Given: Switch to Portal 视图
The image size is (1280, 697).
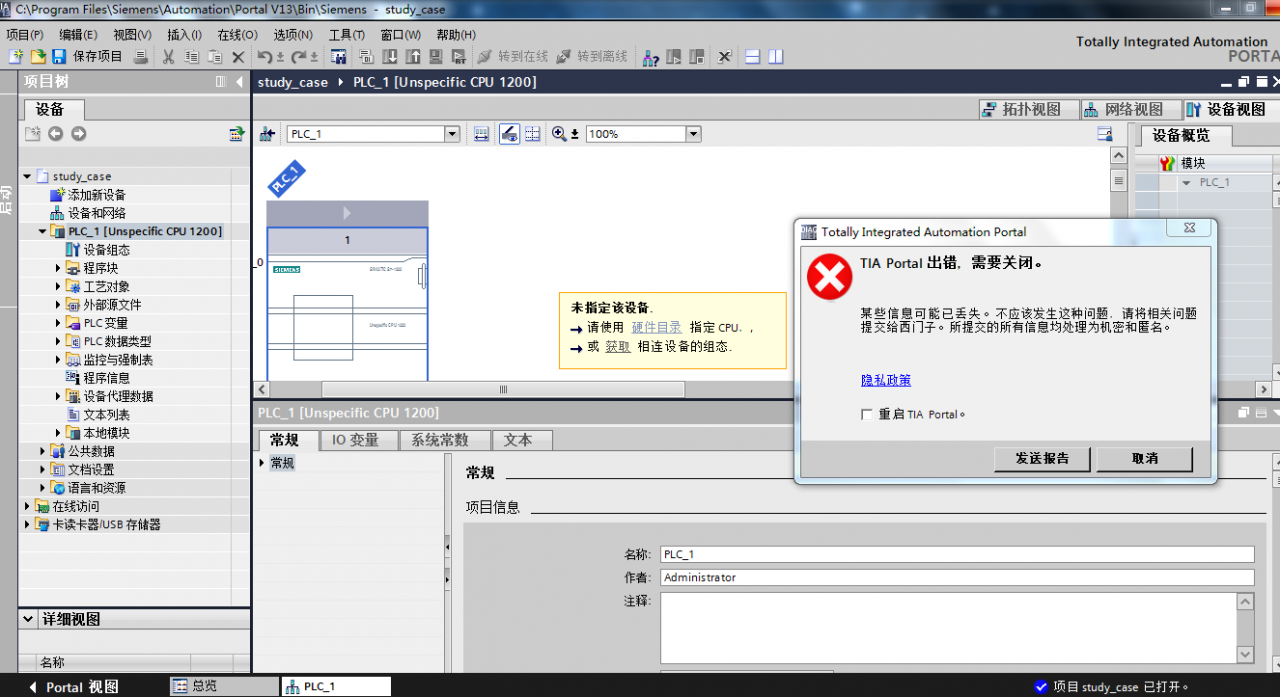Looking at the screenshot, I should [74, 687].
